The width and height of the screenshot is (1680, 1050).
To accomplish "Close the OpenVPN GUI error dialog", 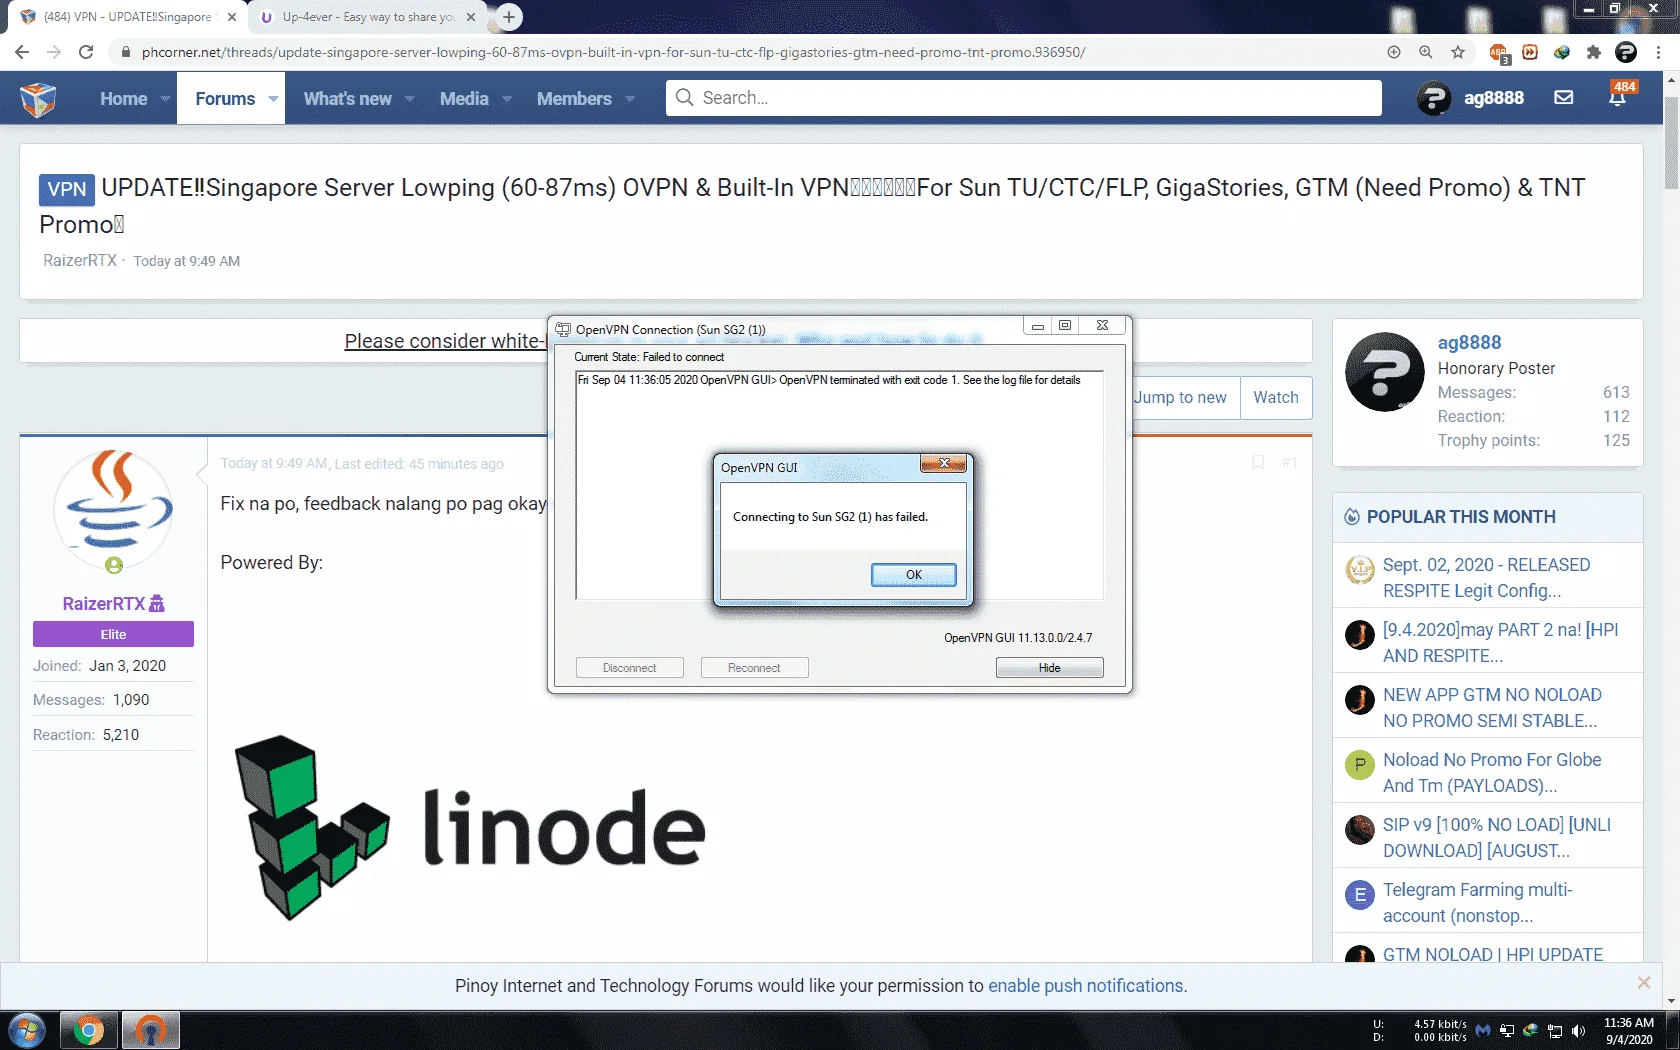I will click(943, 463).
